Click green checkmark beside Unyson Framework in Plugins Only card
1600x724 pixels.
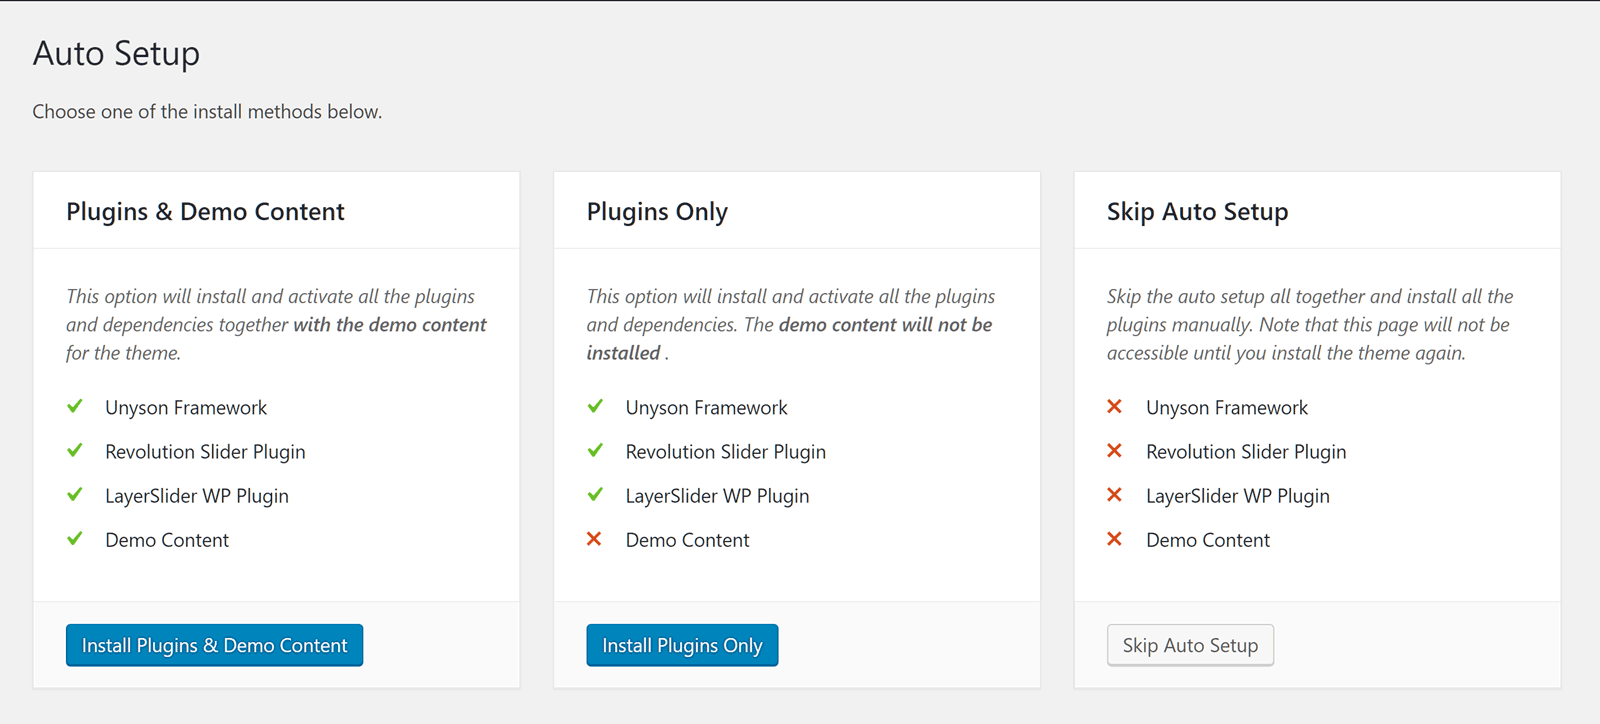pyautogui.click(x=595, y=407)
